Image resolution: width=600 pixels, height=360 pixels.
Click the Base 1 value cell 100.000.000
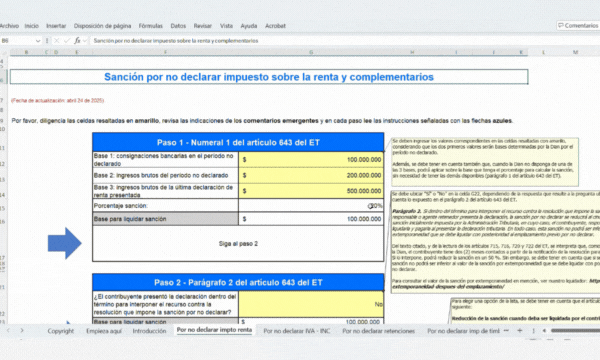click(x=311, y=160)
